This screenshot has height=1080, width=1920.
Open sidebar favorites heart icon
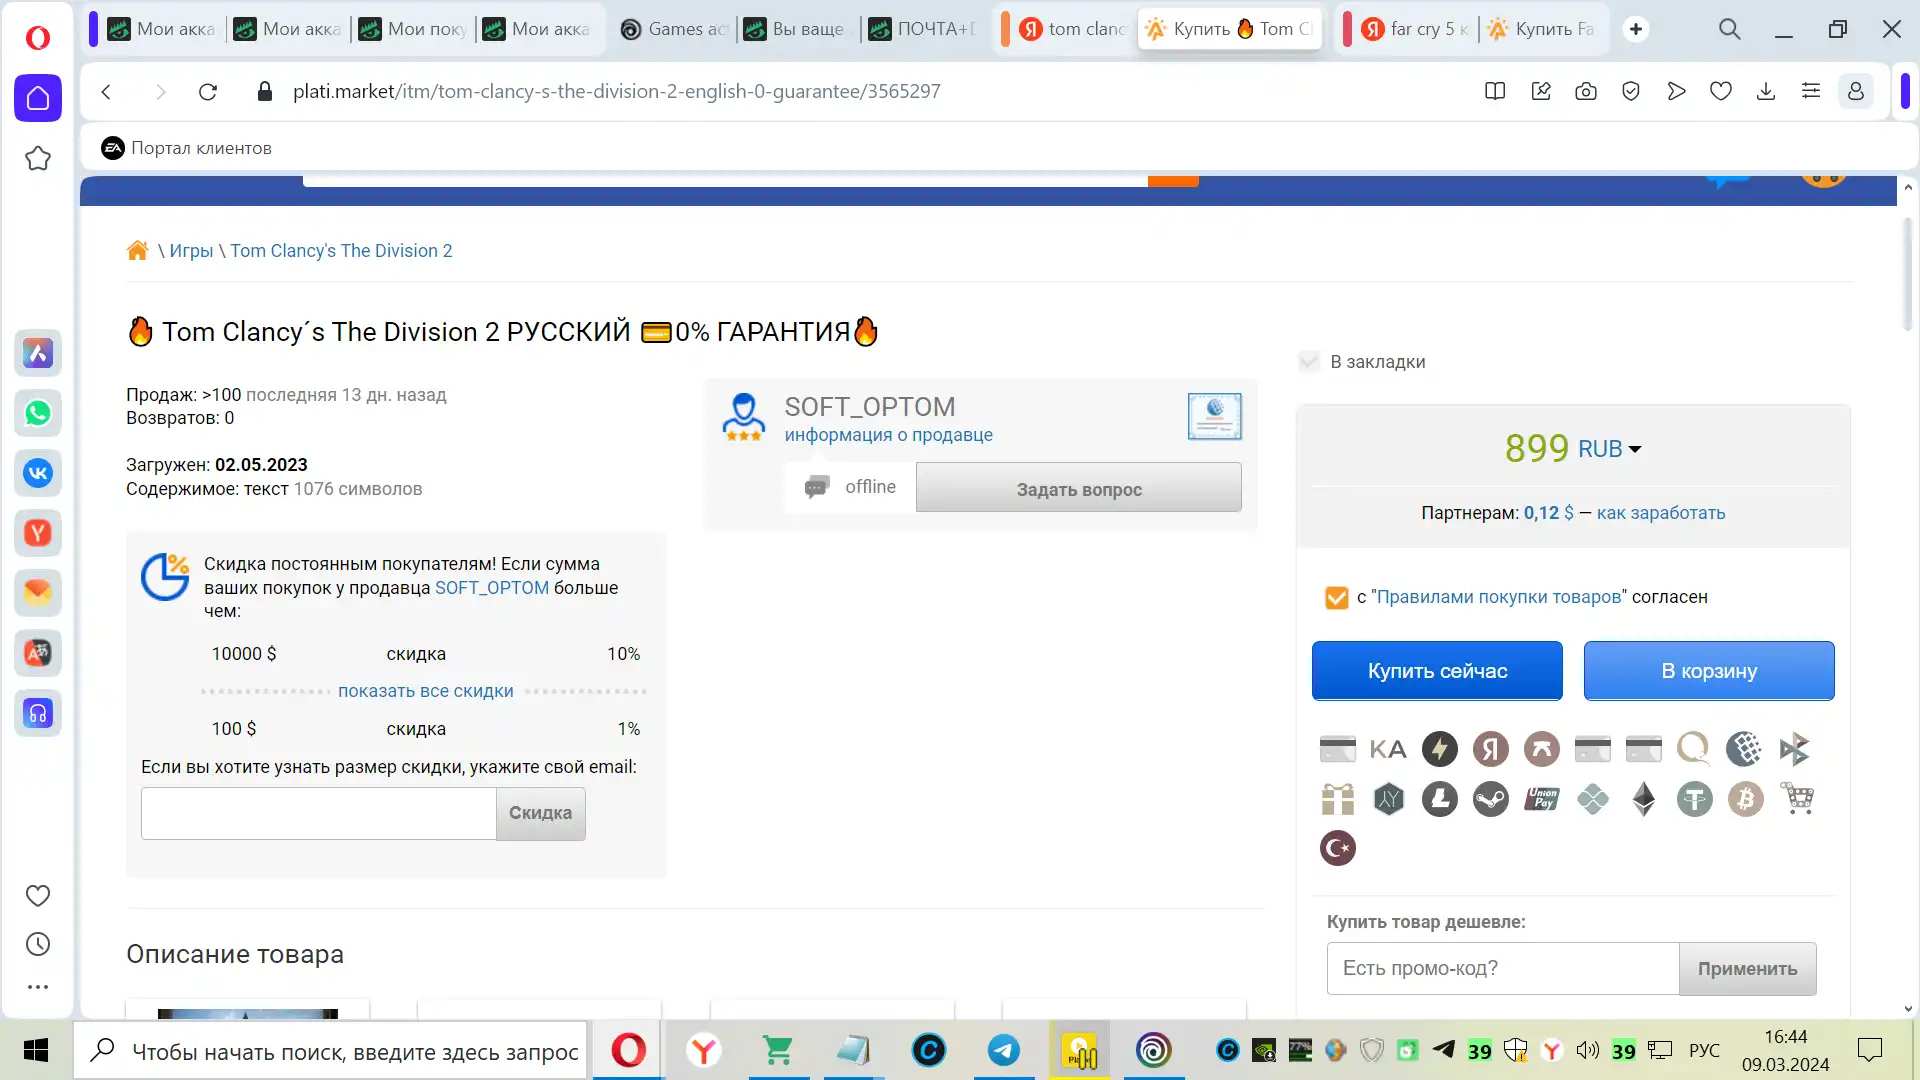click(x=38, y=896)
